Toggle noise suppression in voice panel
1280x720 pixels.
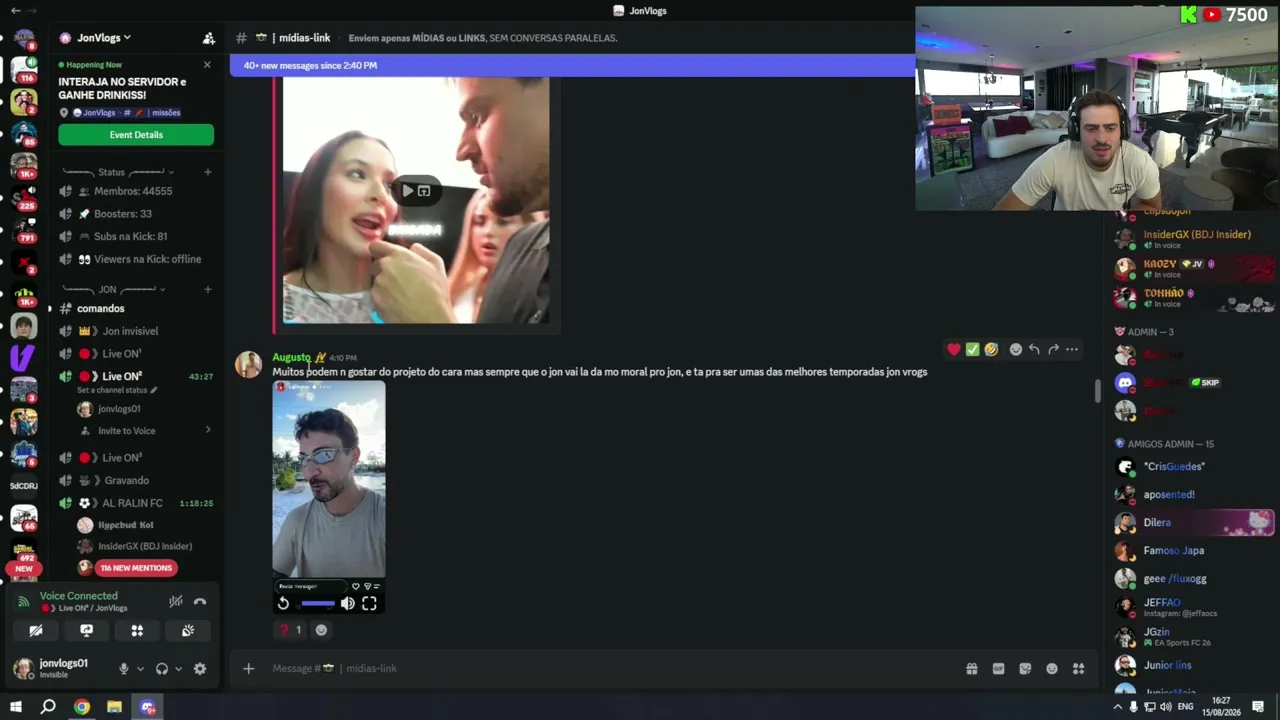pos(176,601)
